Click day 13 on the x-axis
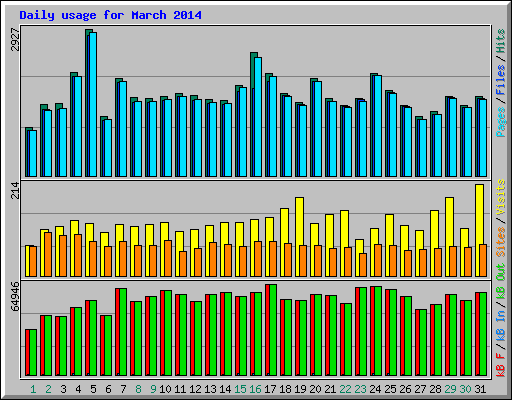Viewport: 512px width, 400px height. click(210, 389)
